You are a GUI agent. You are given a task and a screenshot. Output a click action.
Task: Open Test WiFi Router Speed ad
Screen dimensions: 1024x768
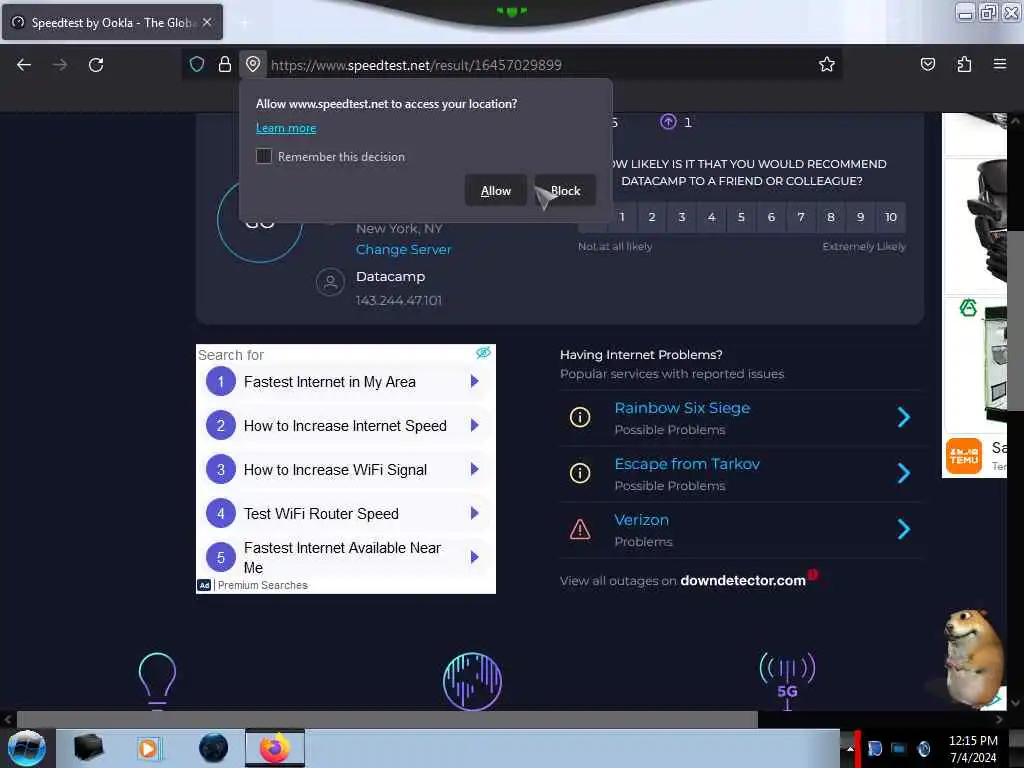(345, 513)
